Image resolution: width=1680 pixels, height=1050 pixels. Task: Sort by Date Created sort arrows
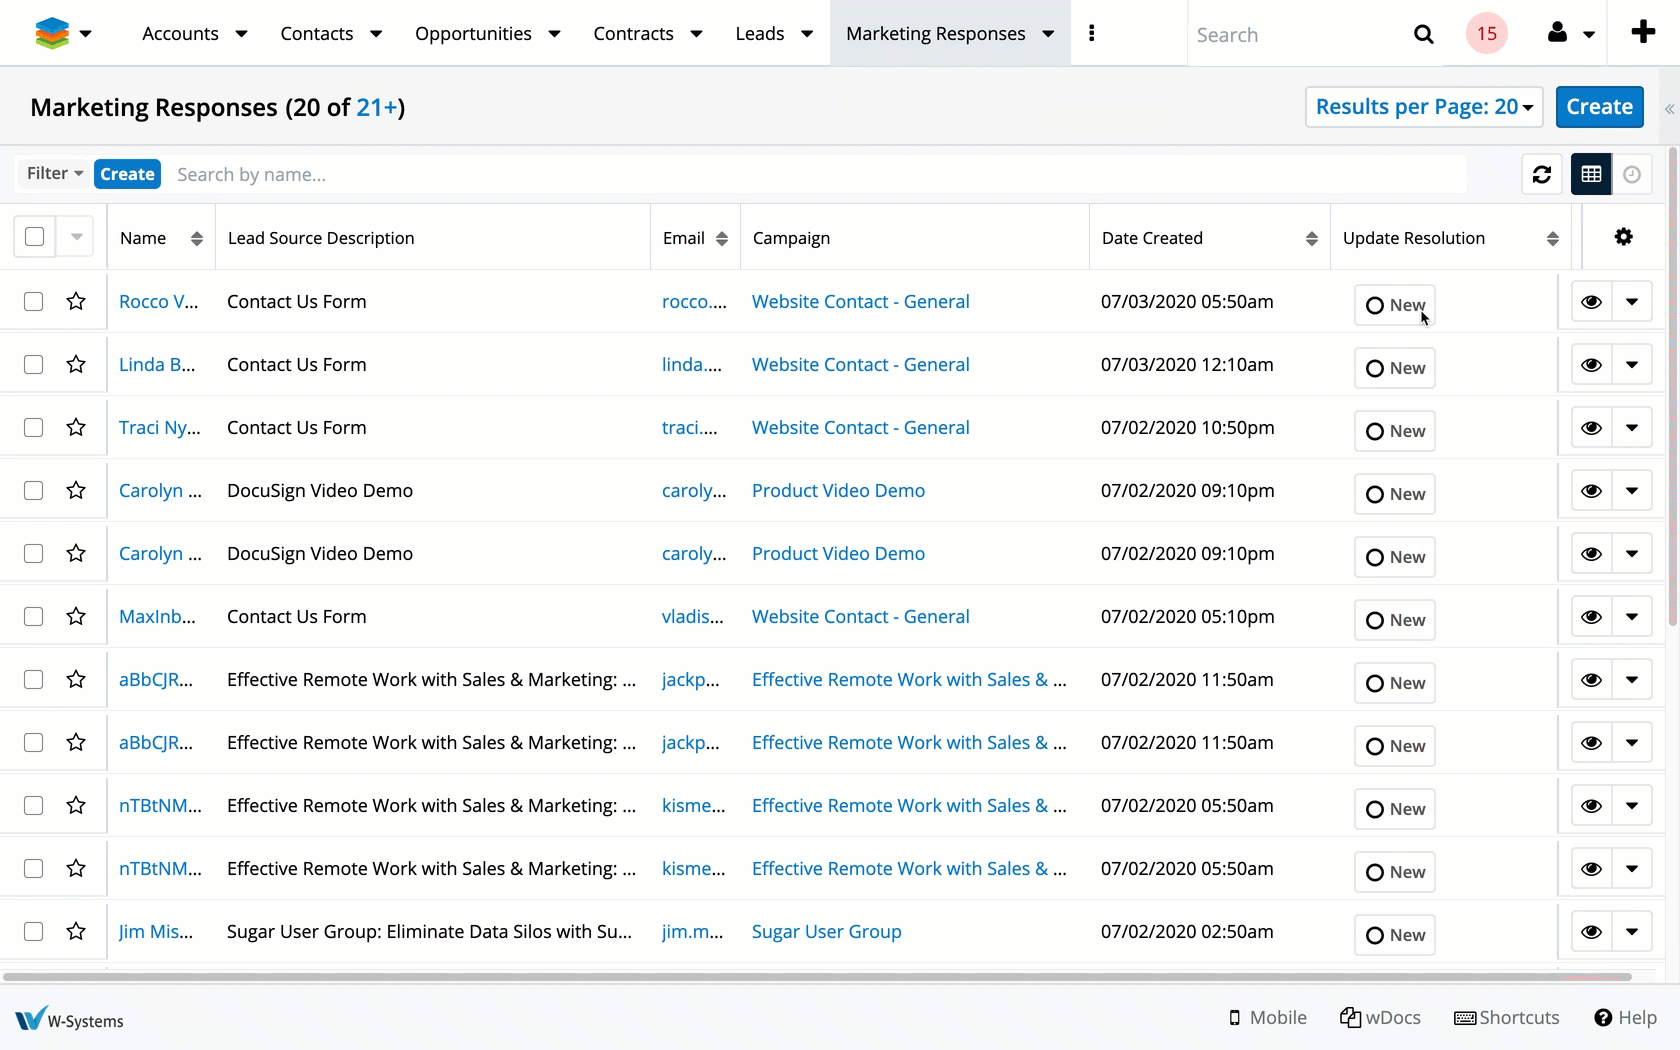[x=1312, y=238]
